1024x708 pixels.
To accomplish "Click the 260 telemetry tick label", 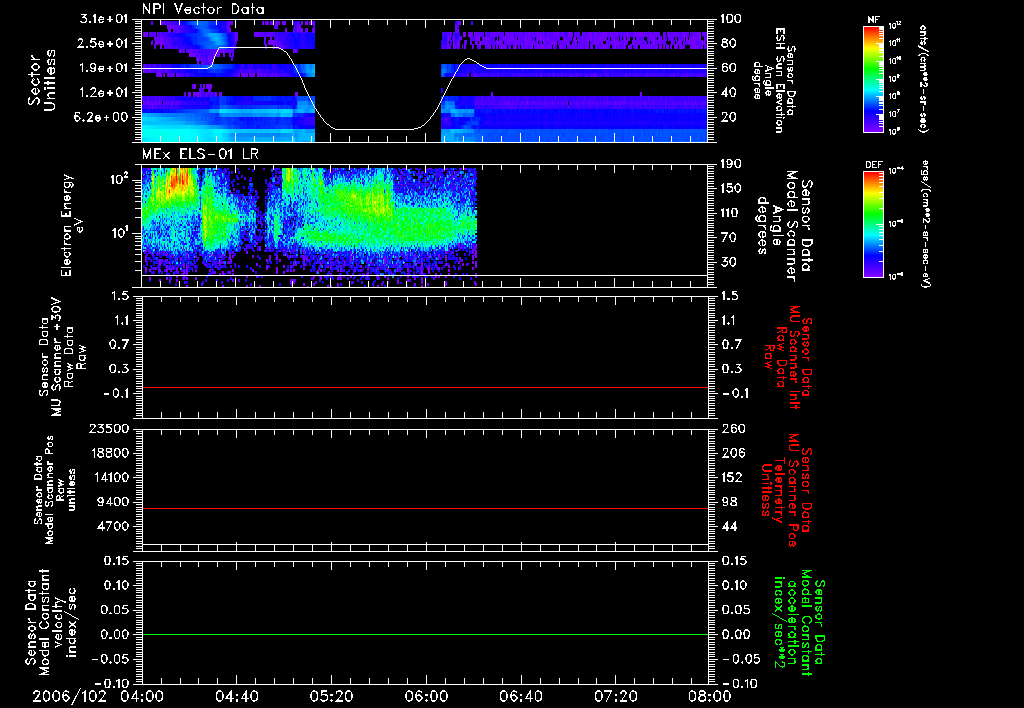I will point(733,429).
